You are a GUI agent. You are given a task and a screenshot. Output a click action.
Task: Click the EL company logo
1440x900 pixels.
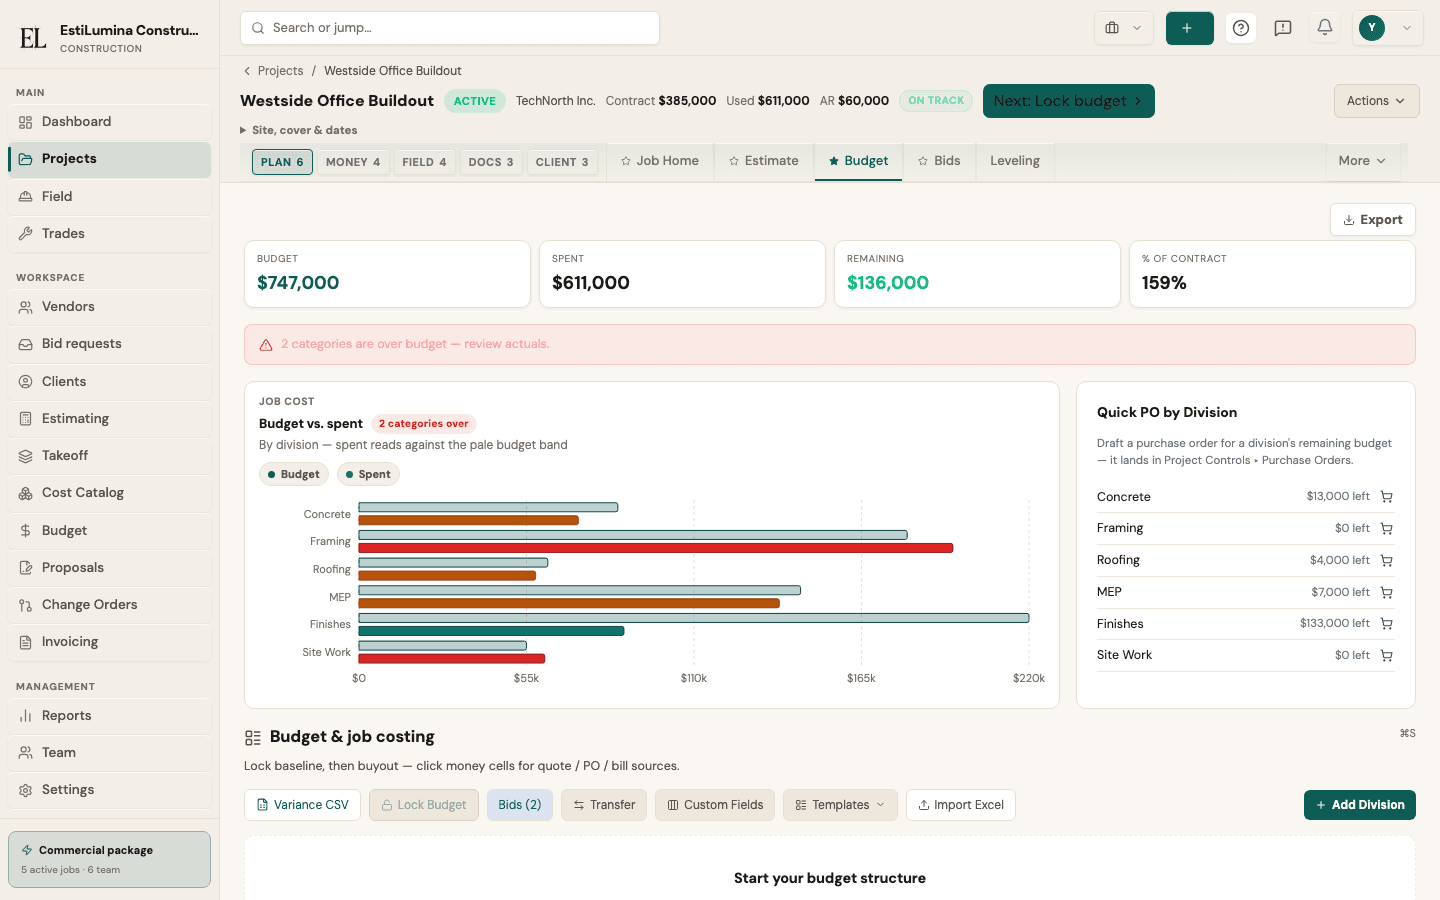(33, 38)
